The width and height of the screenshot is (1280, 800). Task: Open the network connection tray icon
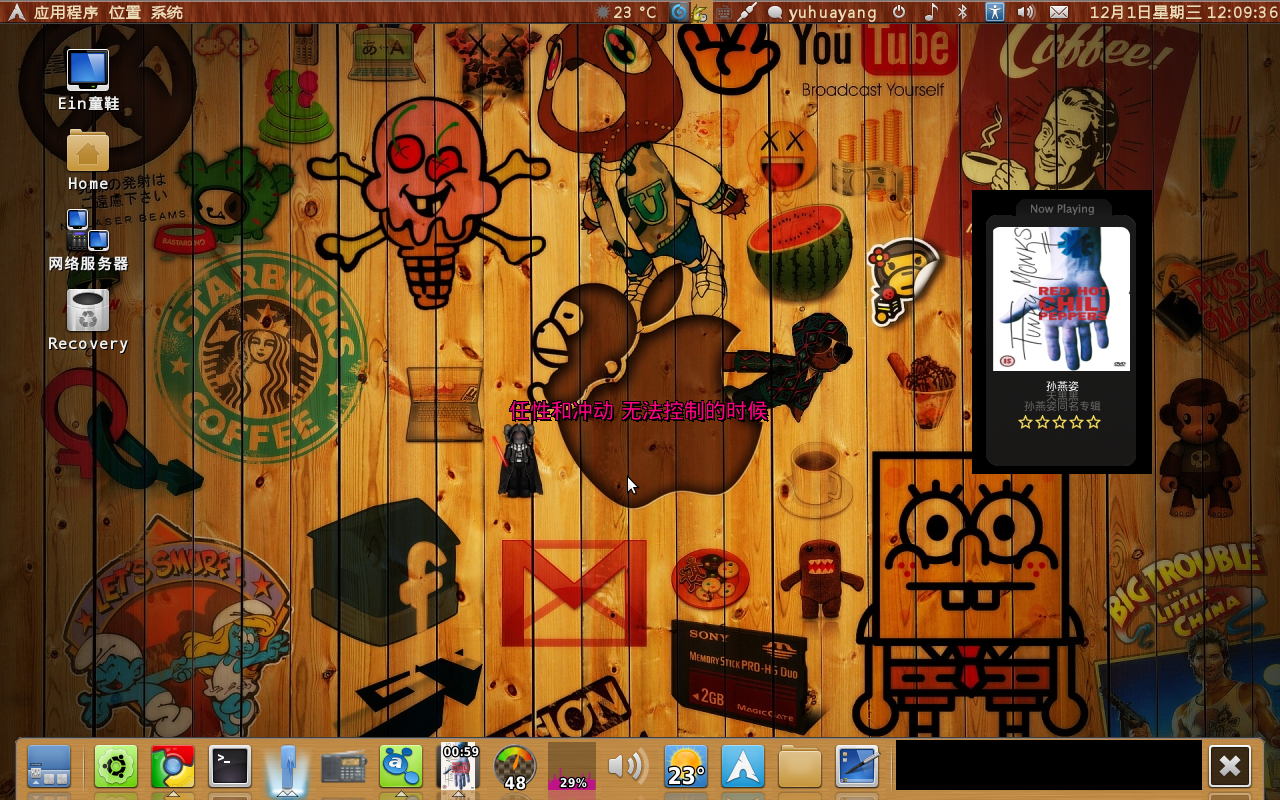[x=746, y=12]
